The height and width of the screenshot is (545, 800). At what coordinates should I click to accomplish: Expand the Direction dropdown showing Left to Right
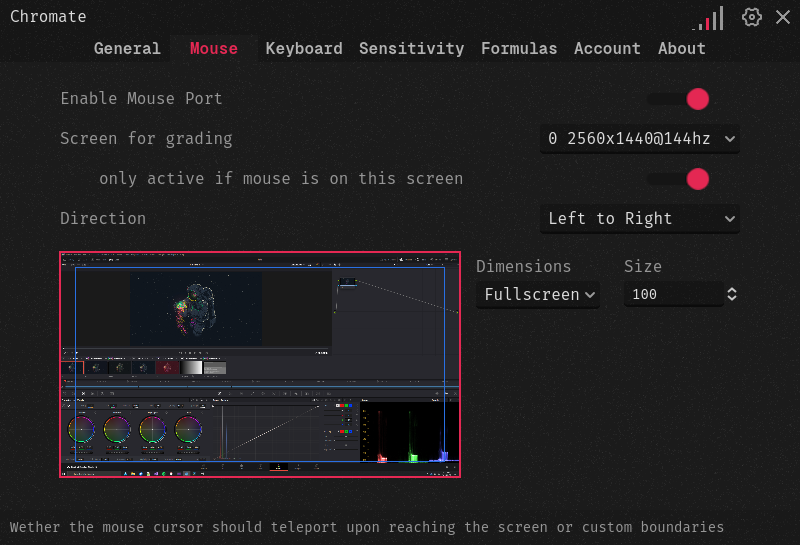pos(640,219)
